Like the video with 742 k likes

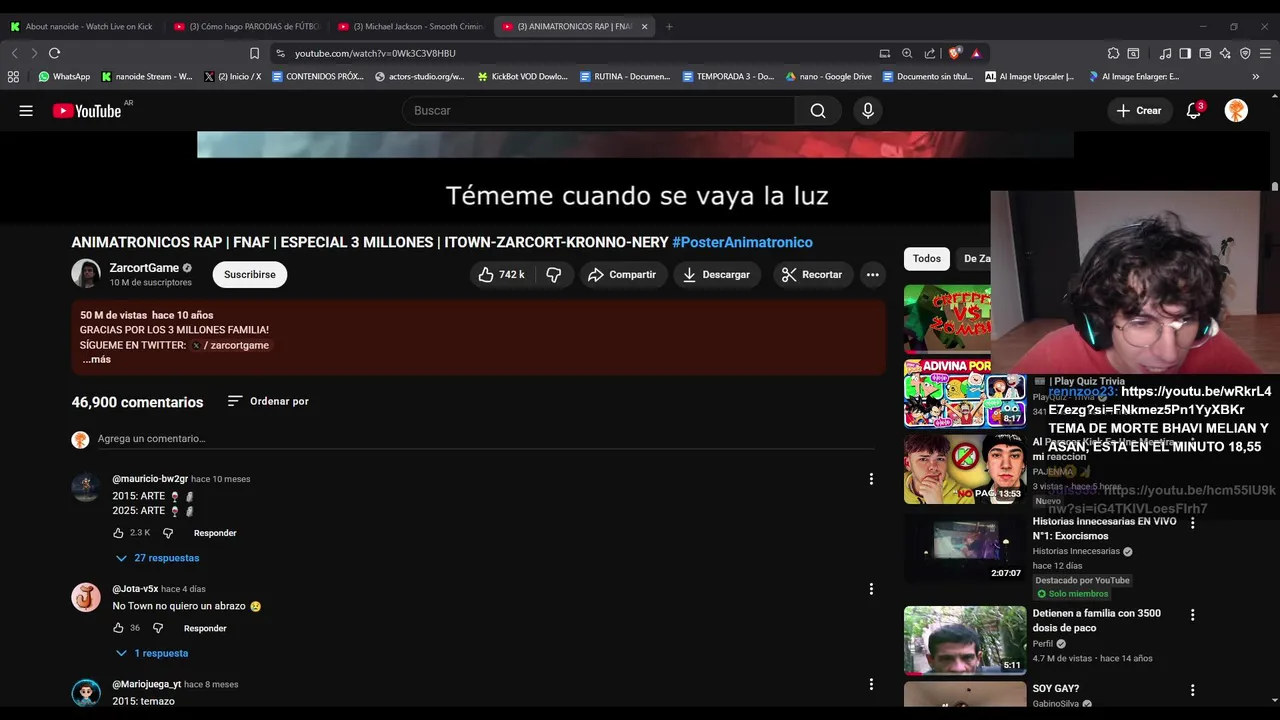502,275
